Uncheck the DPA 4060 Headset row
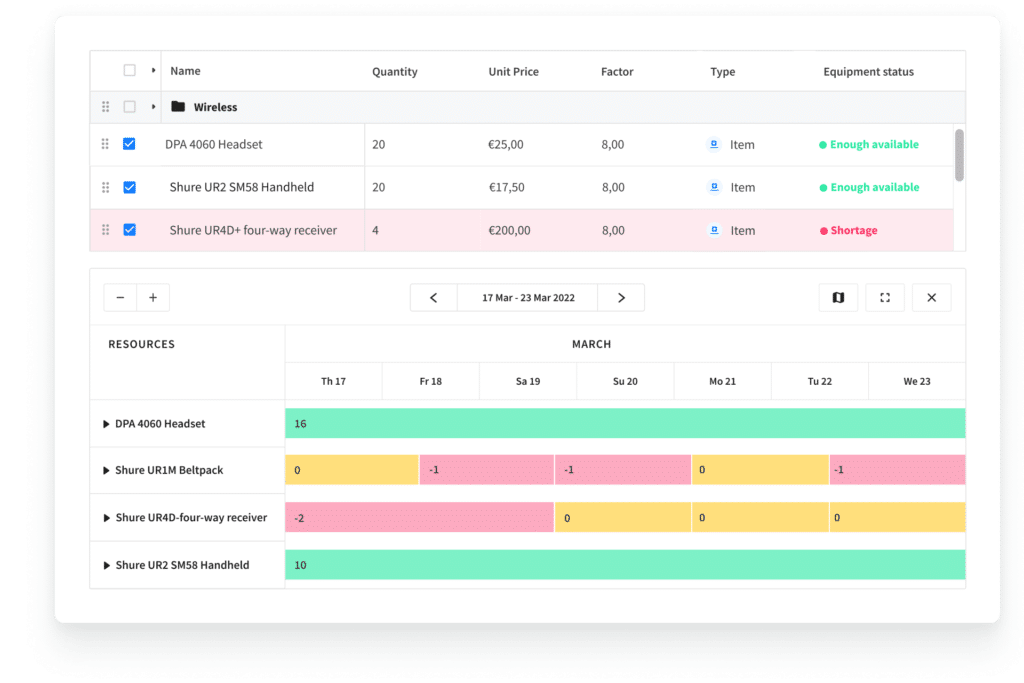The height and width of the screenshot is (683, 1024). point(129,144)
